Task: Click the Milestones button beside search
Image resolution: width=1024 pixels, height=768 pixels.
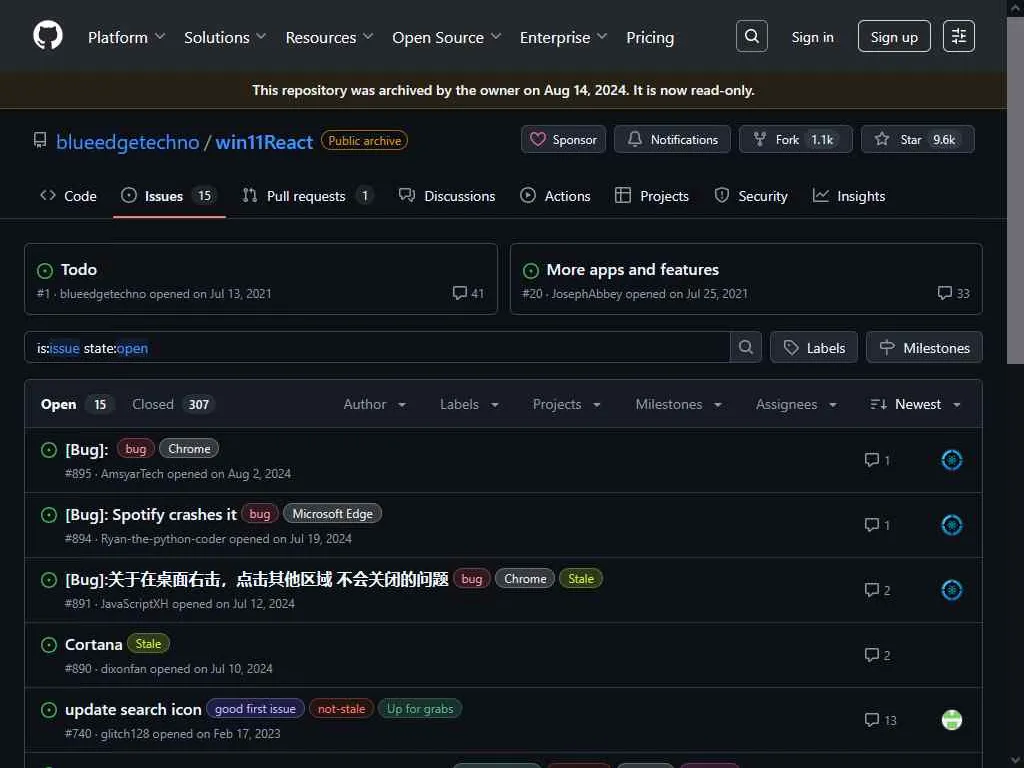Action: tap(924, 347)
